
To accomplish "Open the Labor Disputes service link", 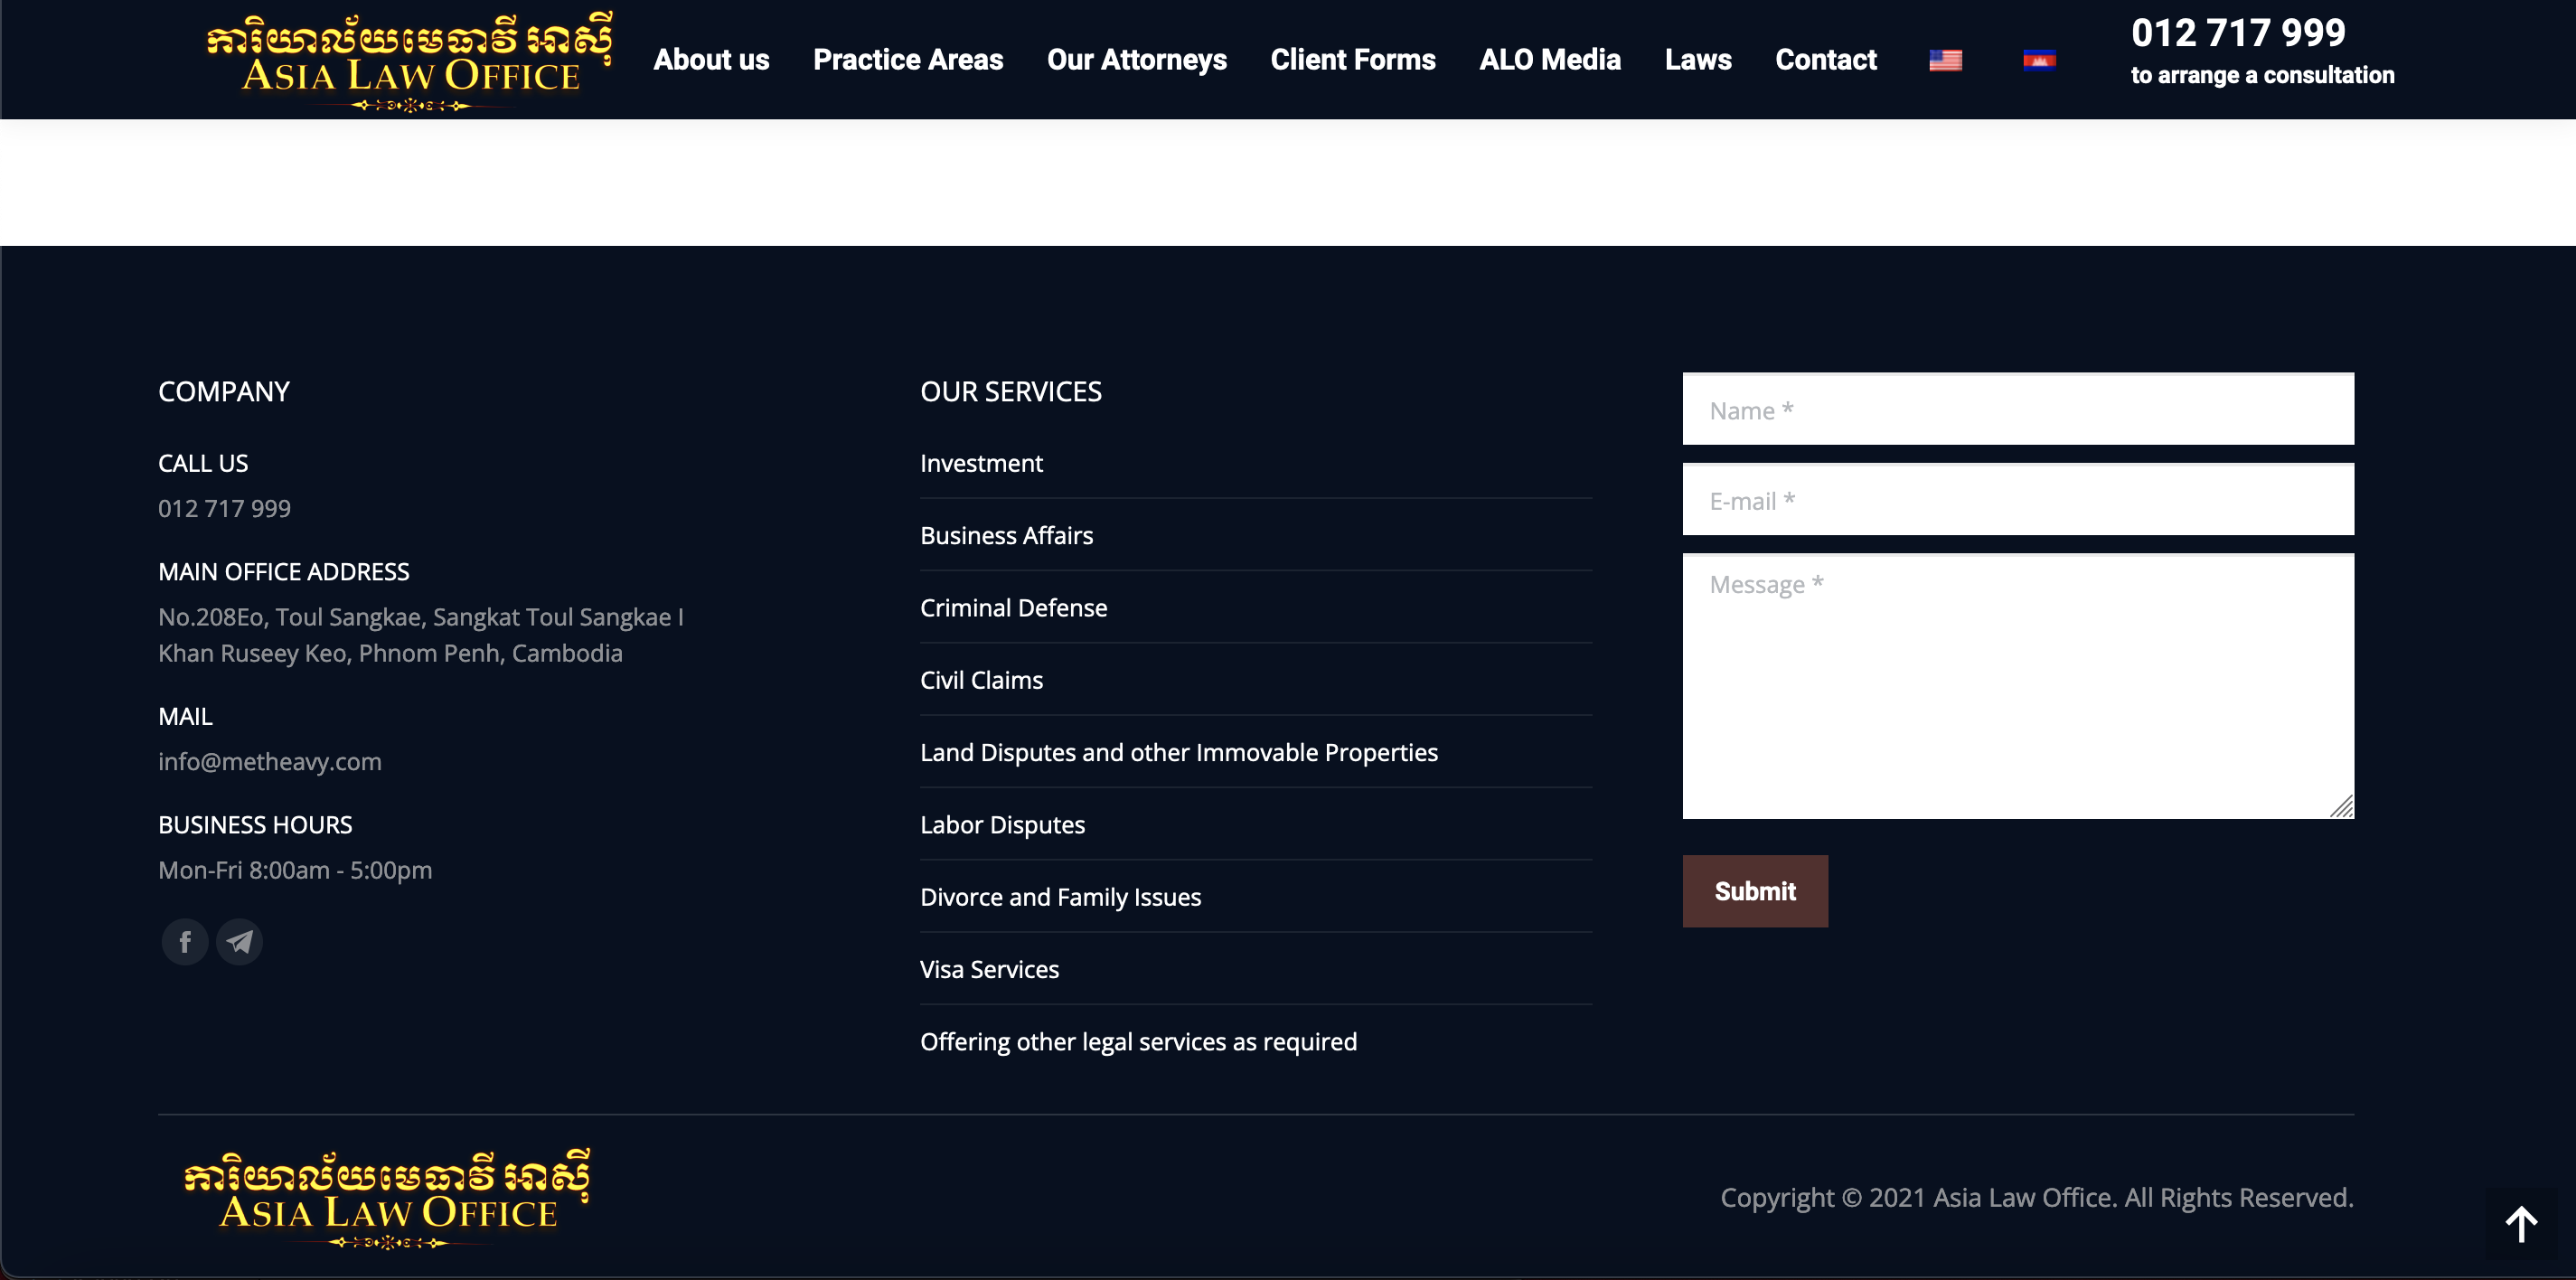I will click(1002, 824).
